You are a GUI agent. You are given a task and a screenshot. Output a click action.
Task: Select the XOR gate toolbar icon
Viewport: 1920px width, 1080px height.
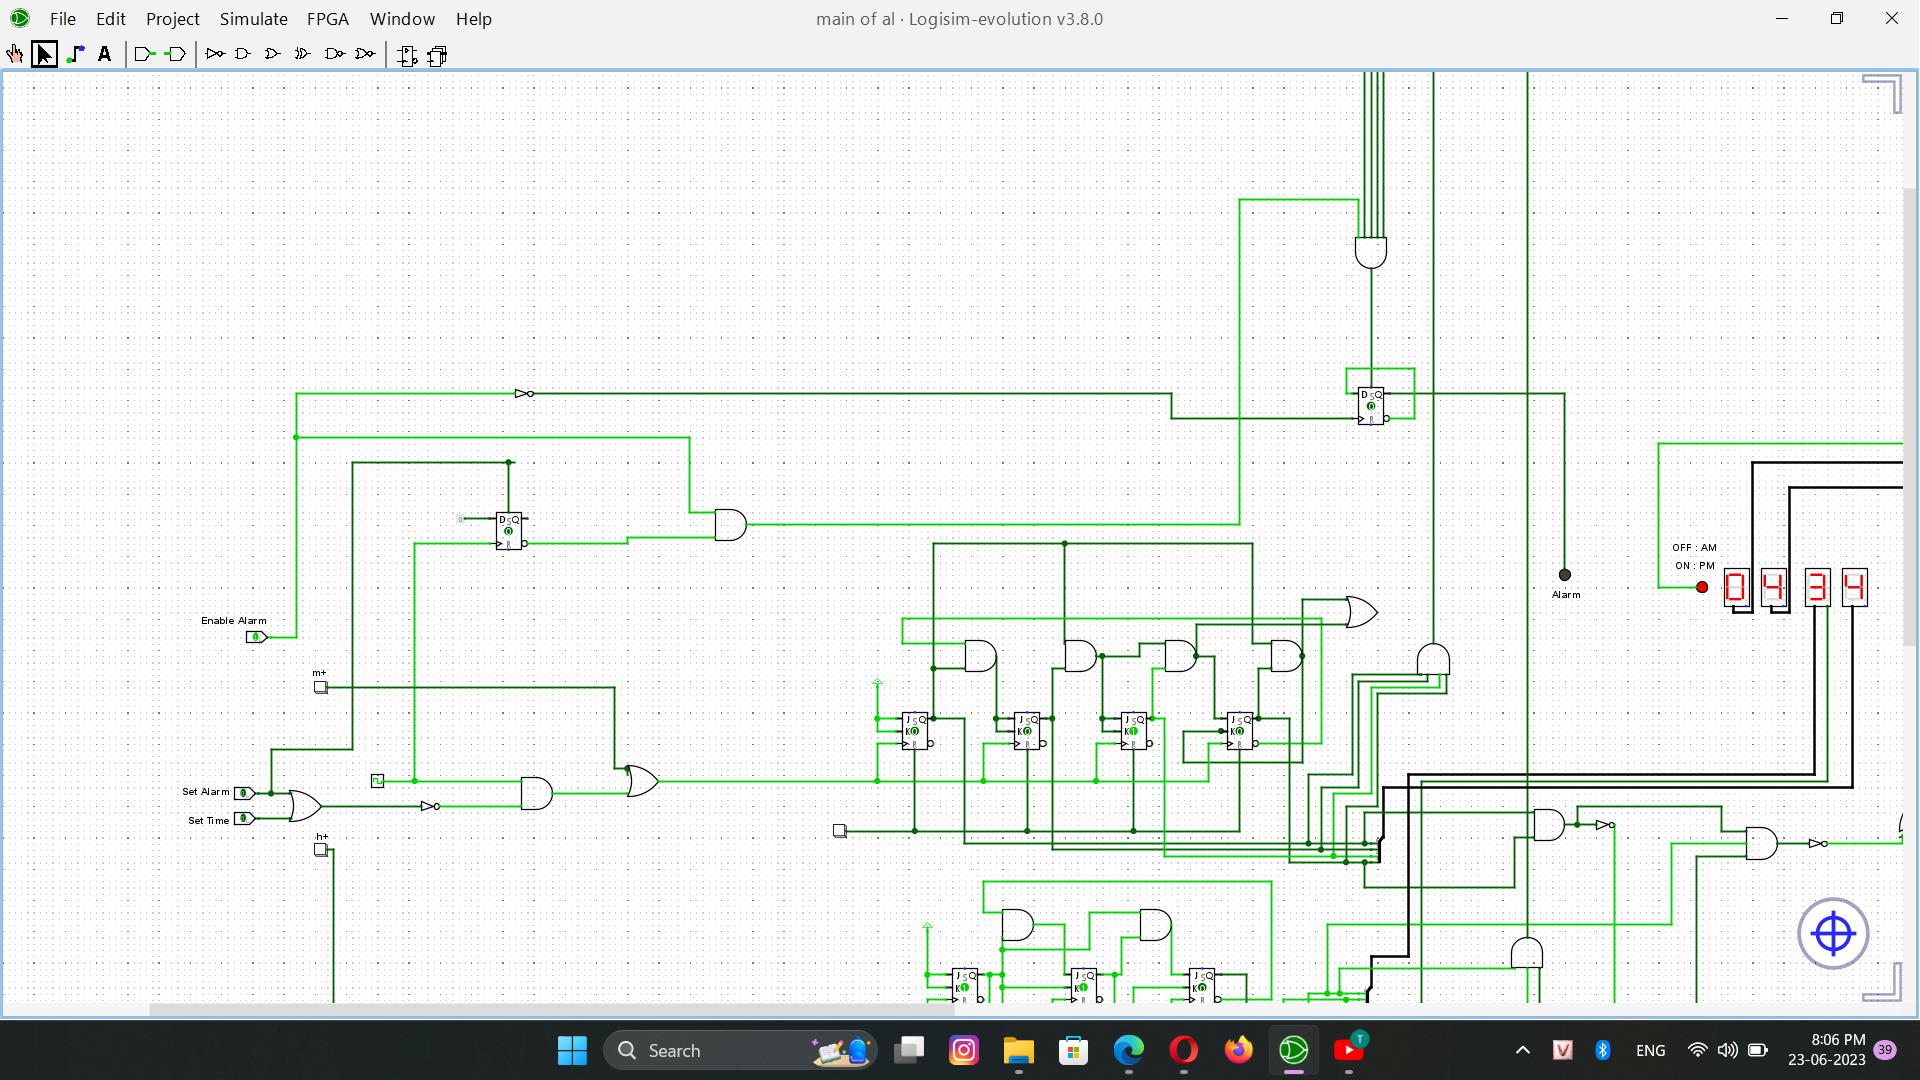[302, 54]
